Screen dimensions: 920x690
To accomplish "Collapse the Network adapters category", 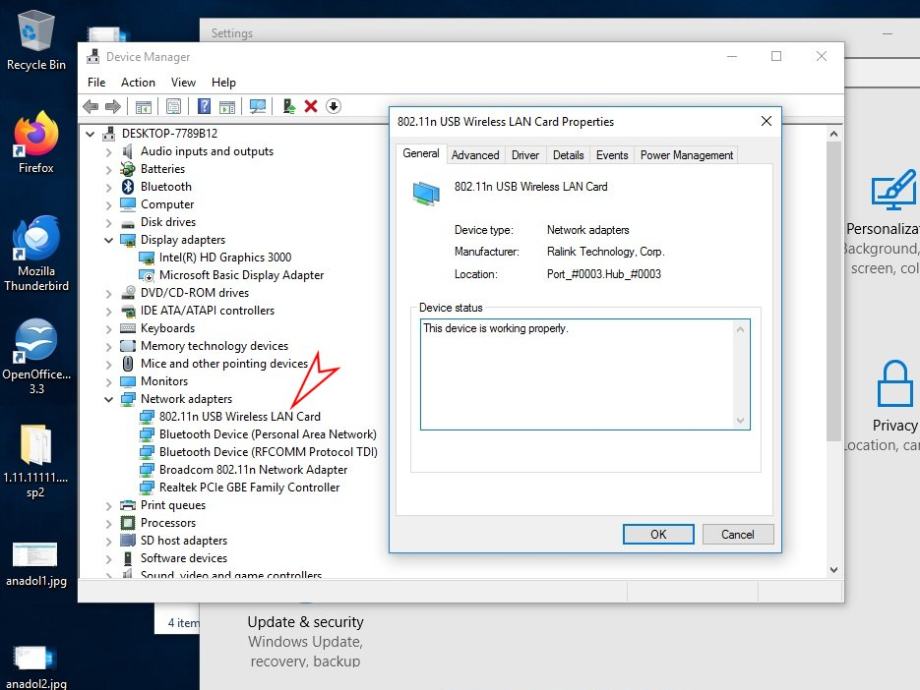I will pos(109,399).
